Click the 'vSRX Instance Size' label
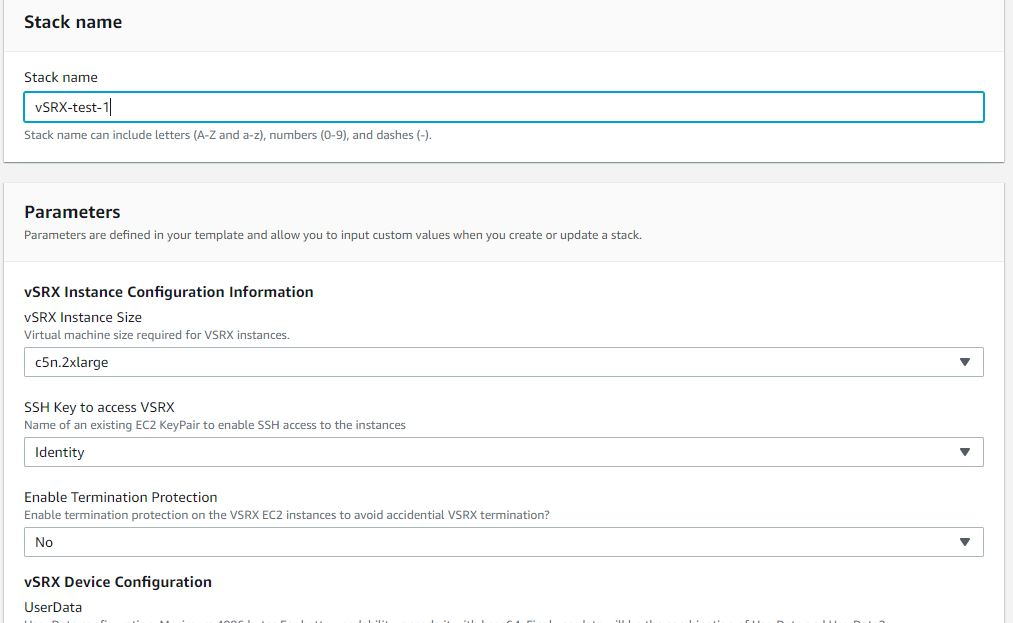Screen dimensions: 1013x623 (83, 317)
